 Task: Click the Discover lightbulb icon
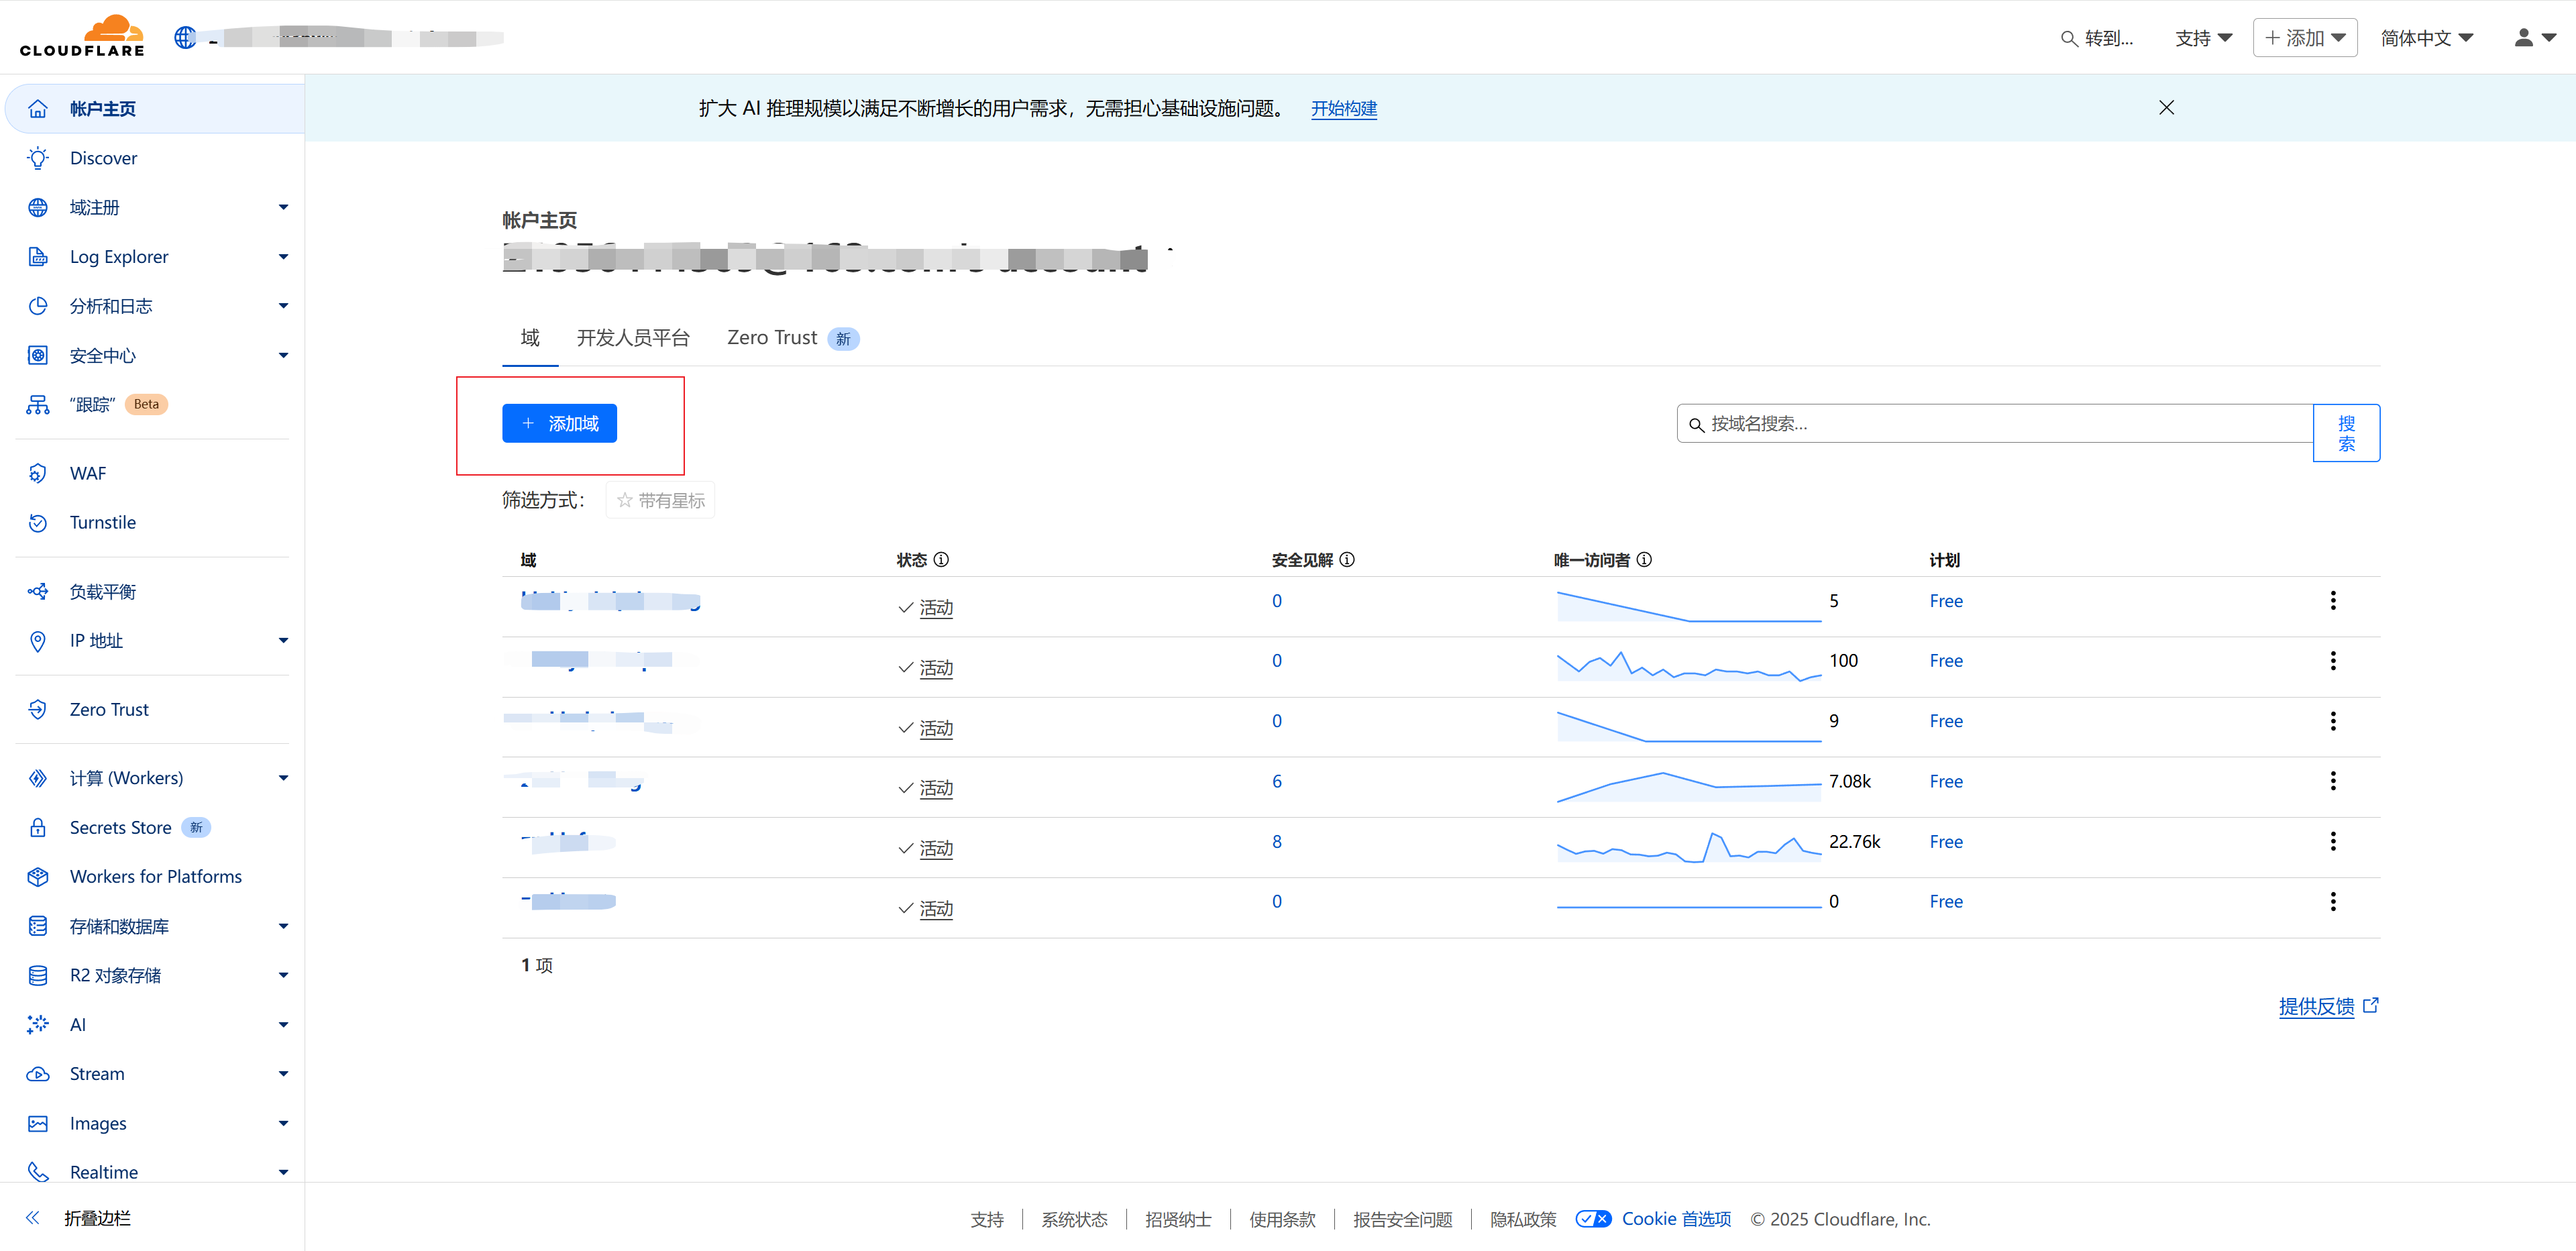click(38, 158)
